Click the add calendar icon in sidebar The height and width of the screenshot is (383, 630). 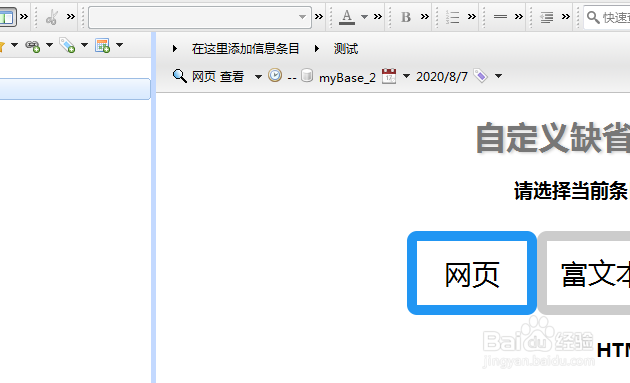pyautogui.click(x=102, y=45)
